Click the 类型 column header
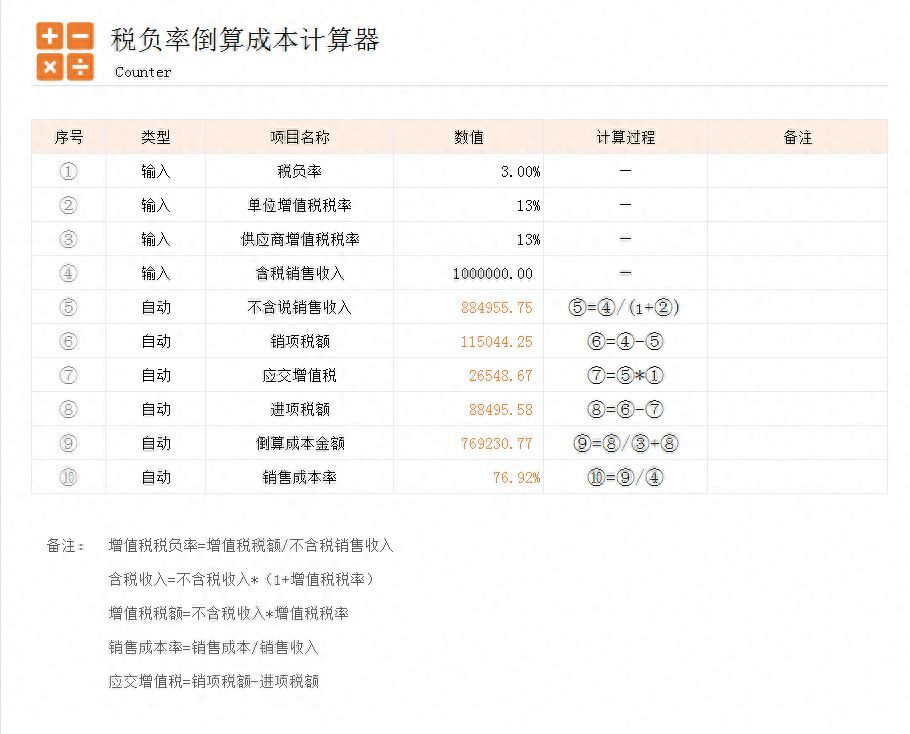 click(155, 138)
